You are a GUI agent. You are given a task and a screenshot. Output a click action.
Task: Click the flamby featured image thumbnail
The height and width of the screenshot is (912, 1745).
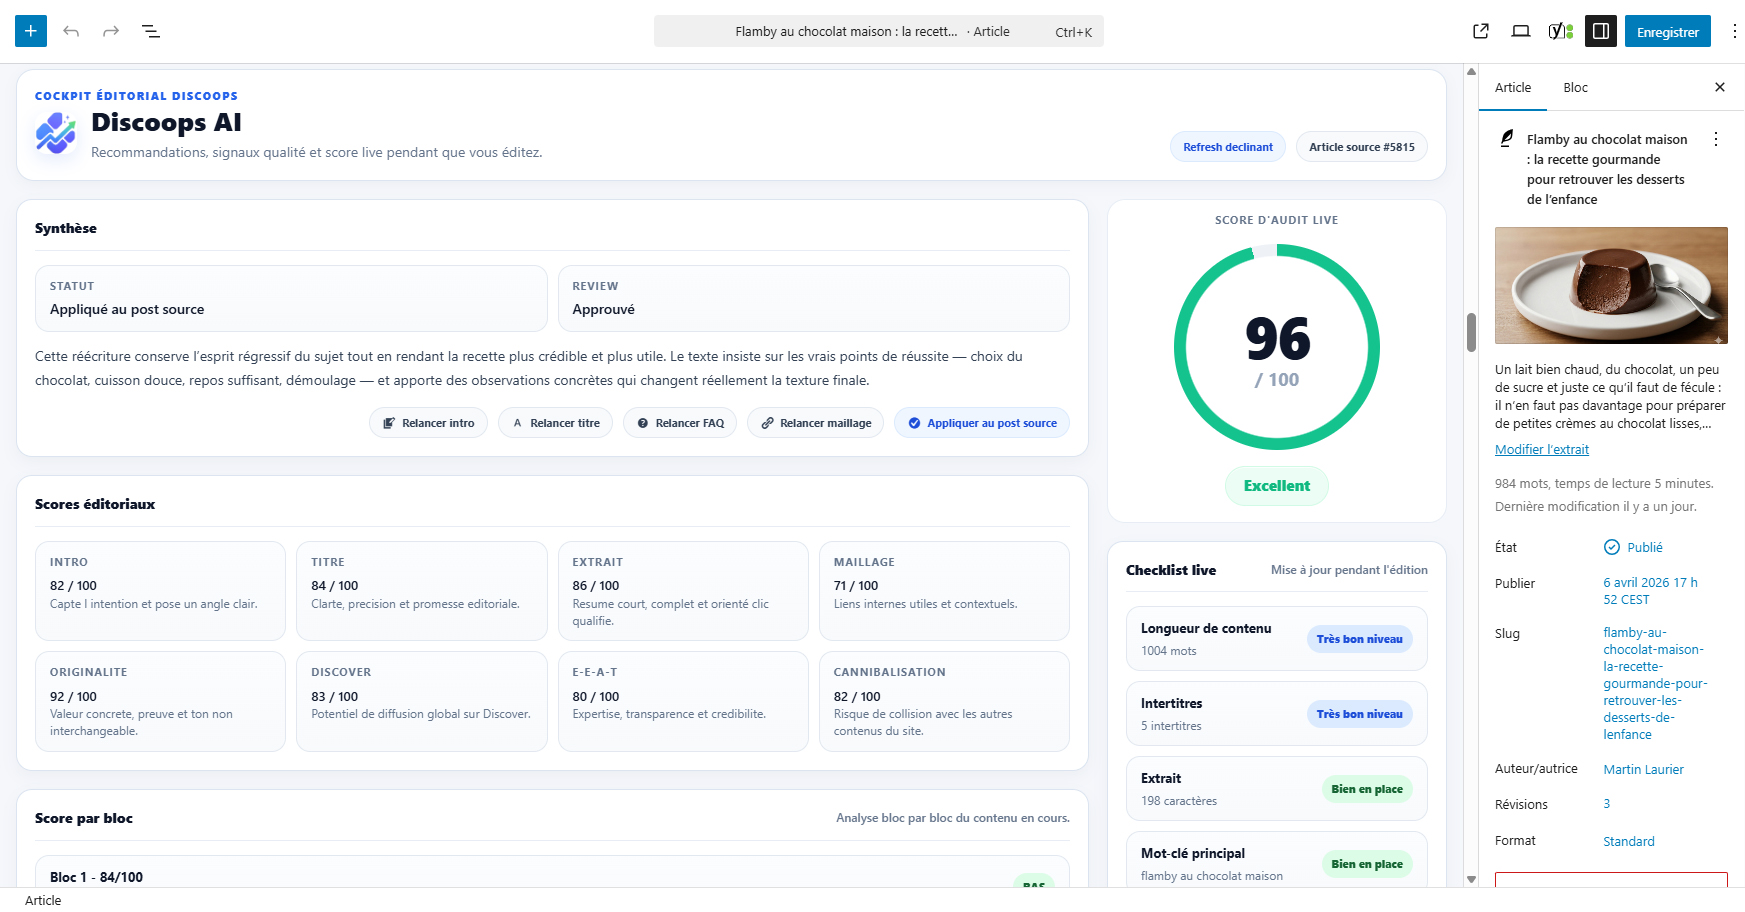tap(1611, 285)
